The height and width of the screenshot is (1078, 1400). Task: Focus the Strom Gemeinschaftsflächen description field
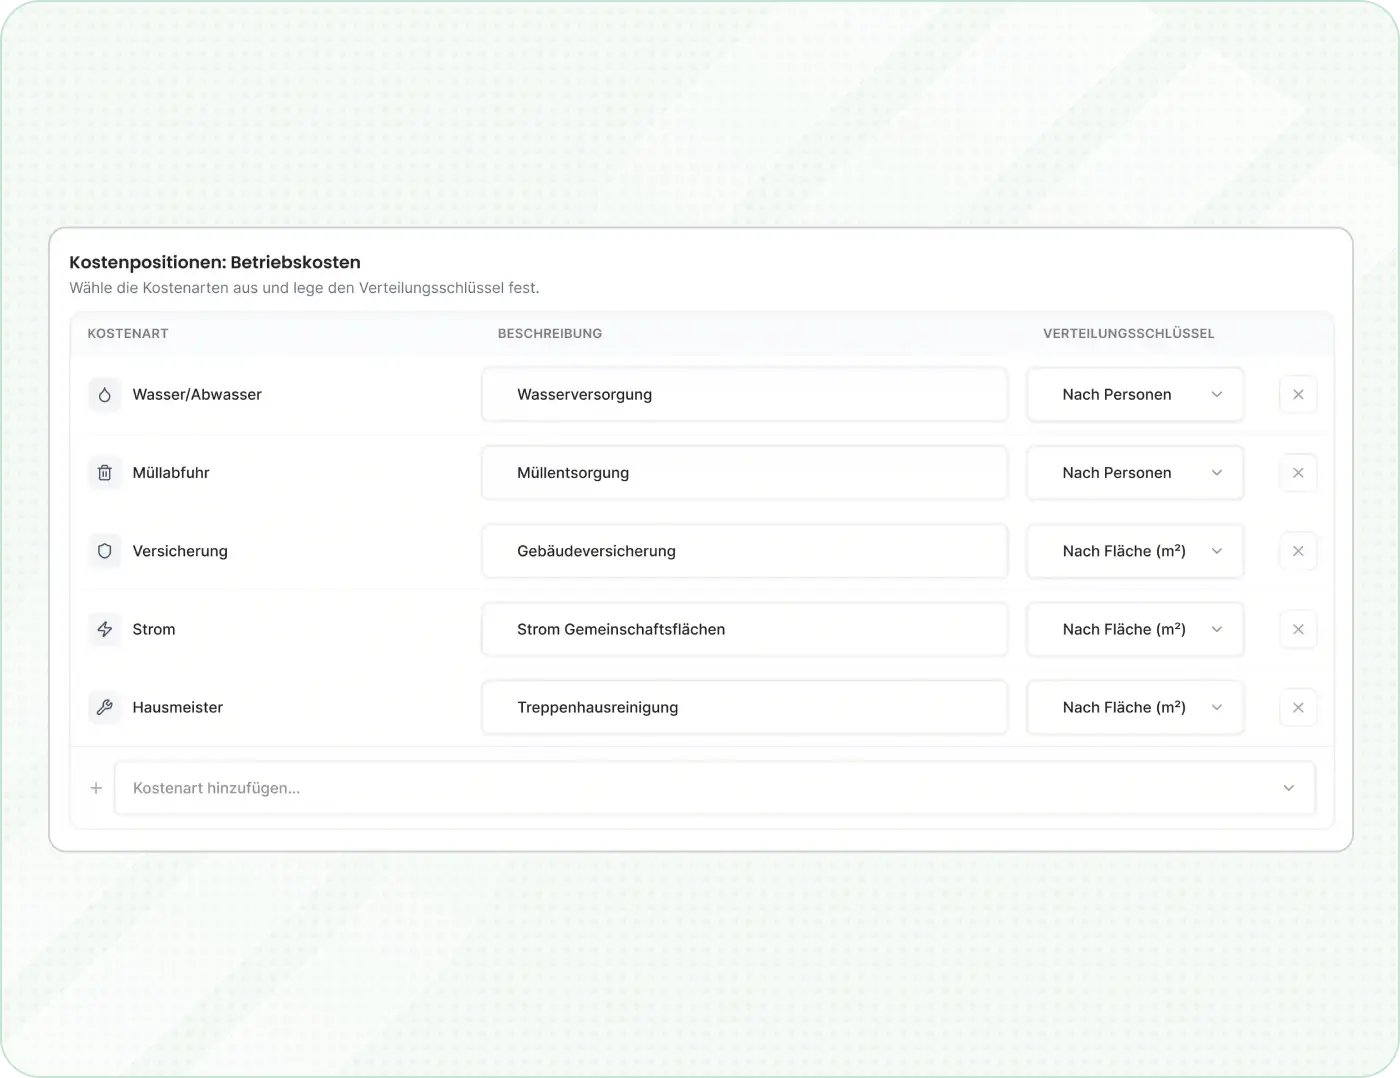744,629
